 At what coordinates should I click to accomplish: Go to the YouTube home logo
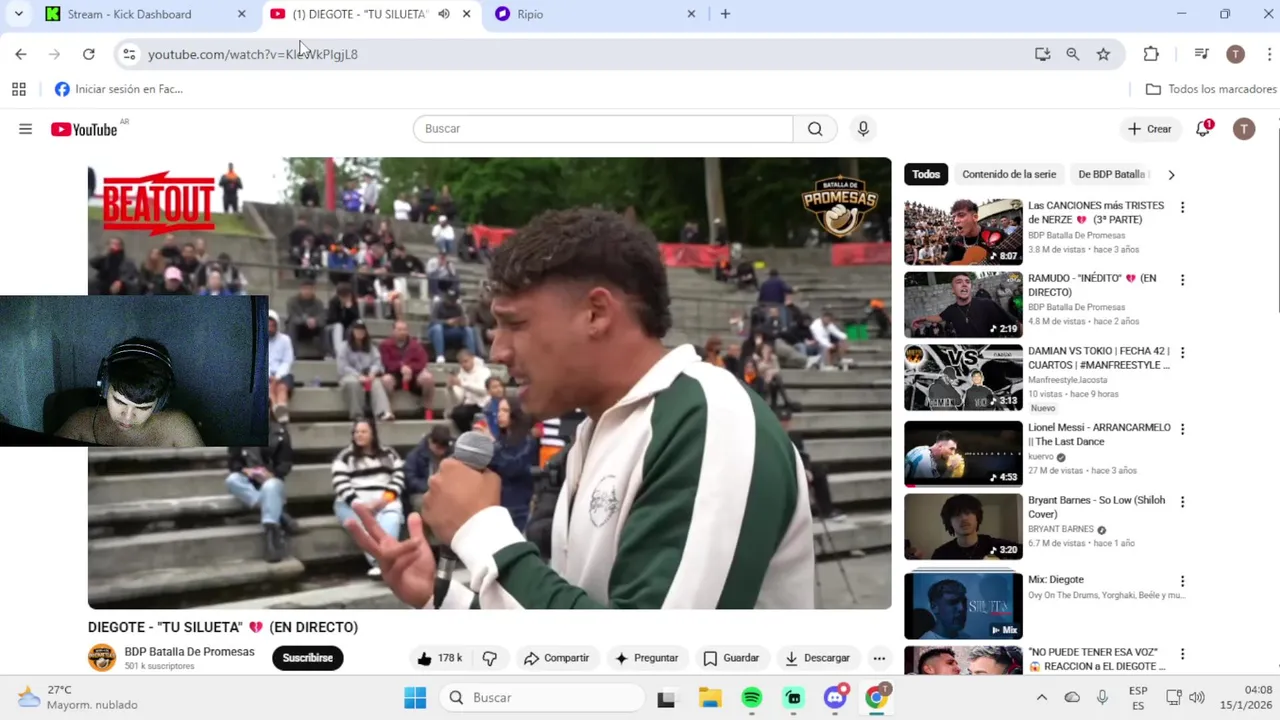(85, 129)
